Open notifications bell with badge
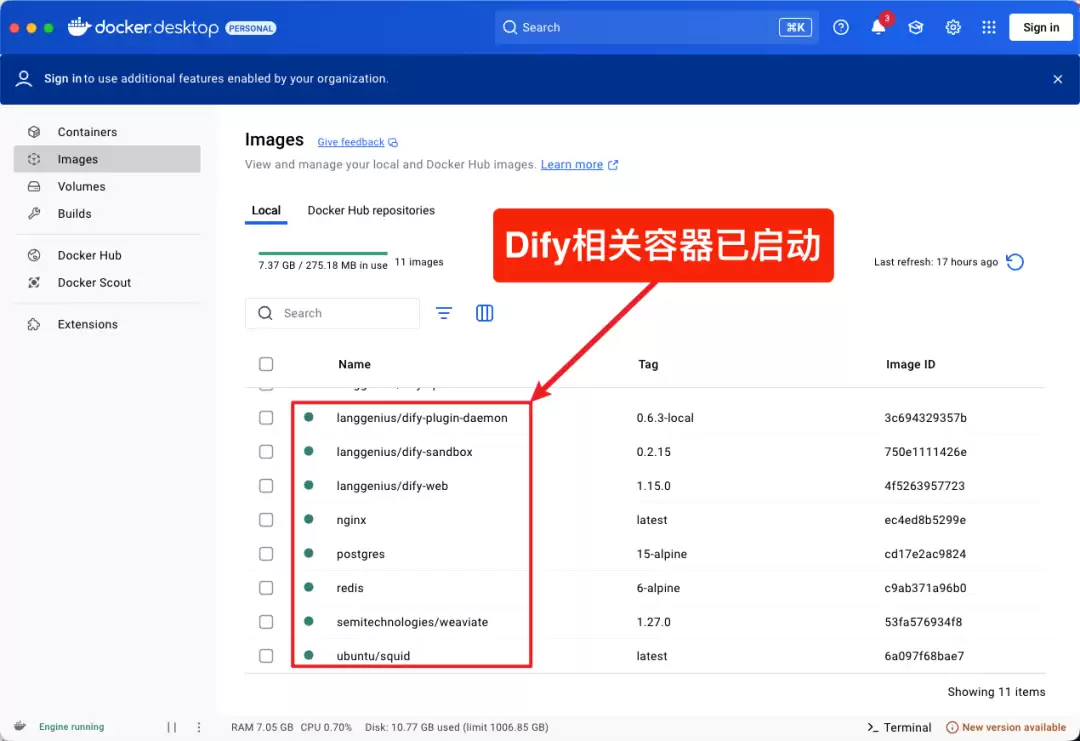1080x741 pixels. pos(879,26)
